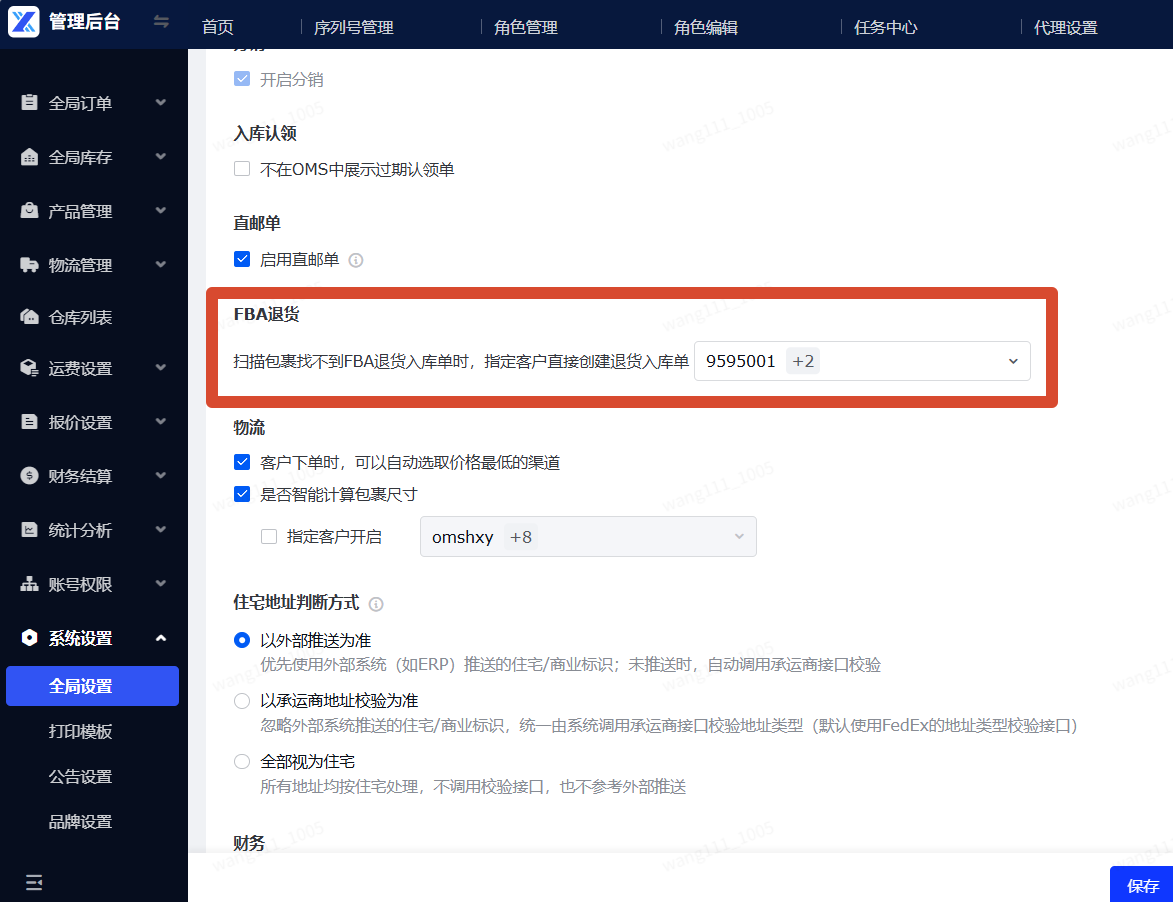This screenshot has height=902, width=1173.
Task: Check 不在OMS中展示过期认领单
Action: tap(242, 168)
